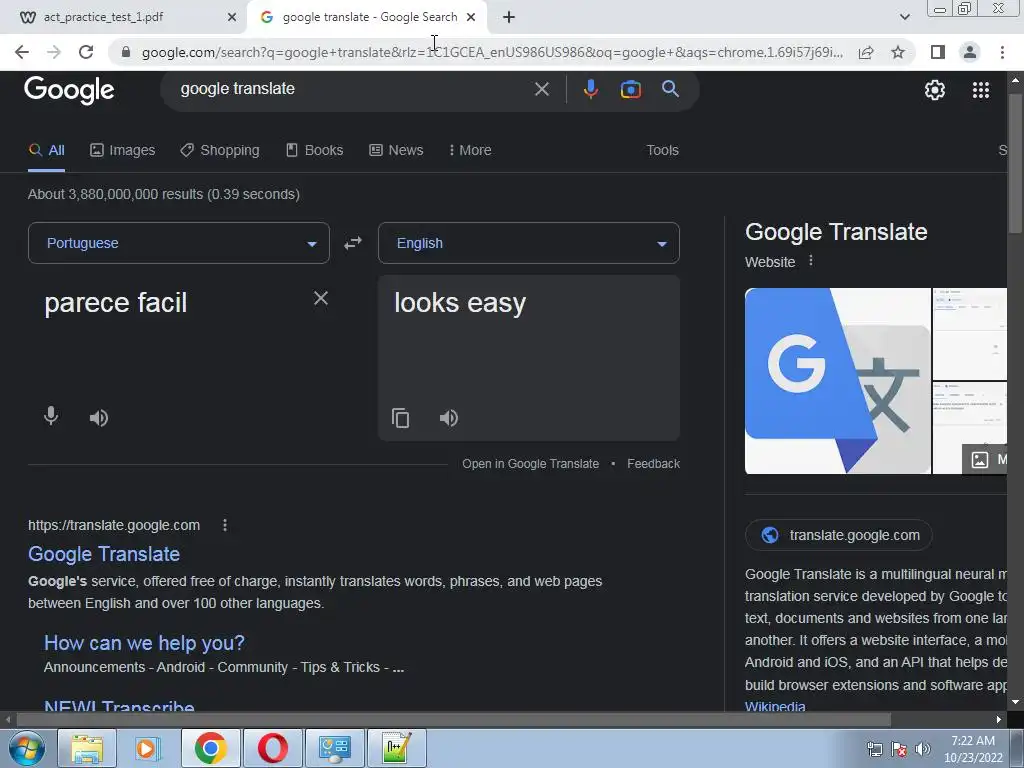The width and height of the screenshot is (1024, 768).
Task: Open the browser side panel
Action: click(938, 52)
